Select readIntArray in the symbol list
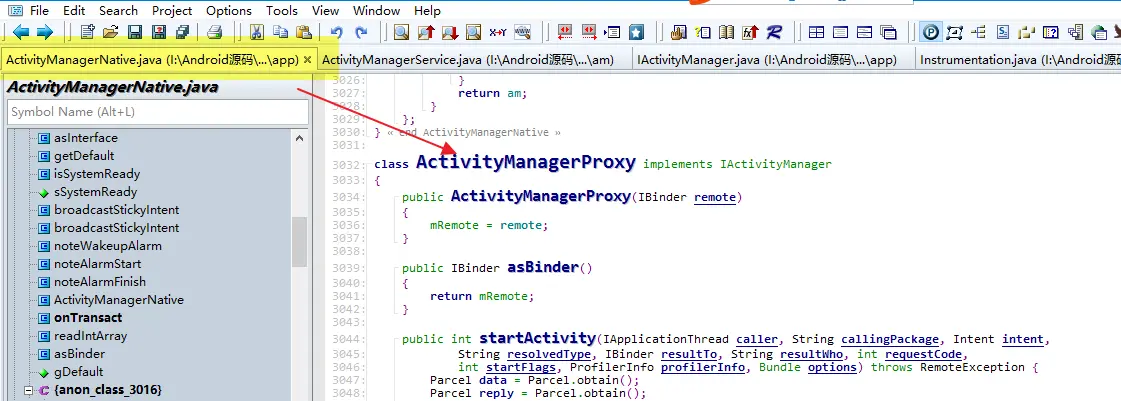This screenshot has height=401, width=1121. 90,336
